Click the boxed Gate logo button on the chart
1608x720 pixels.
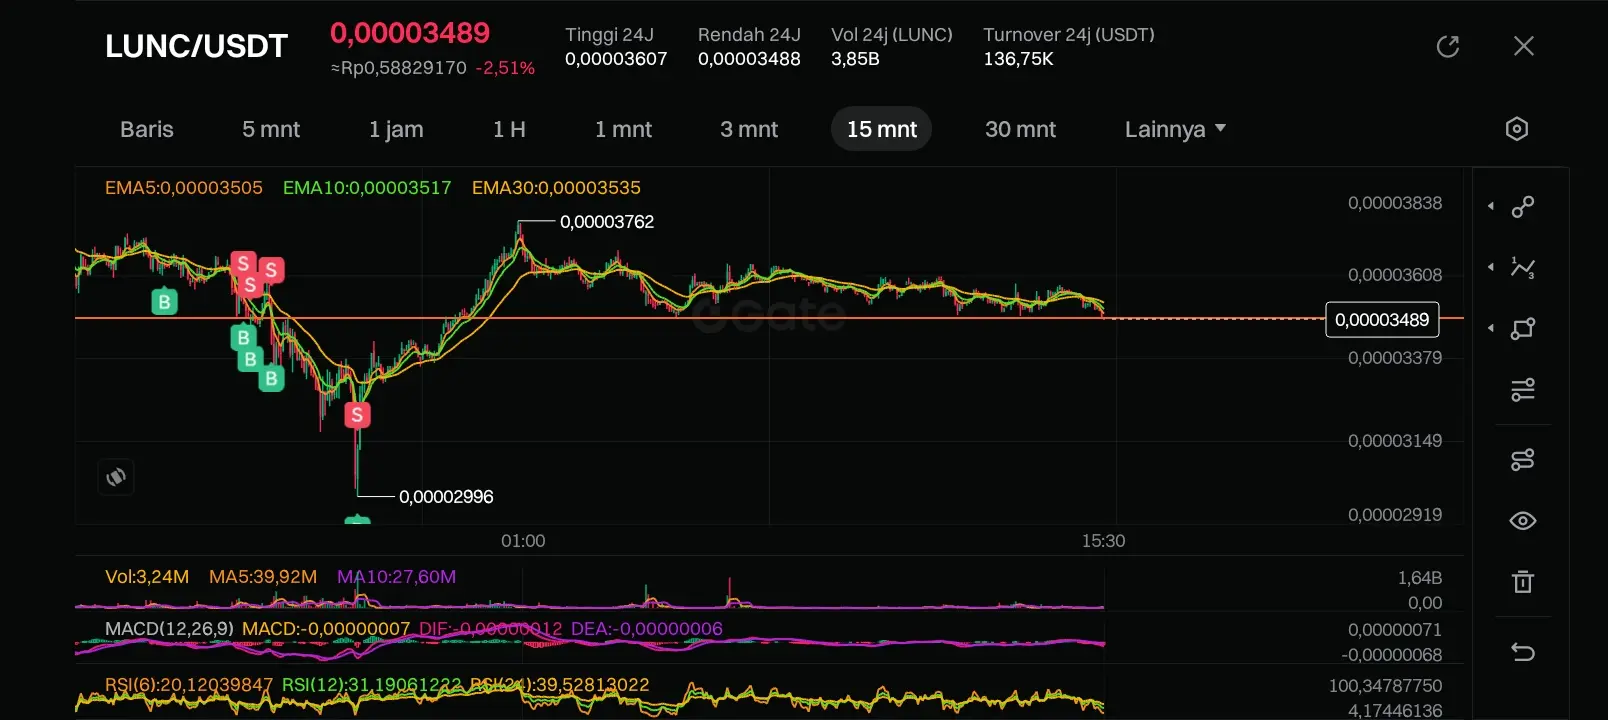[x=116, y=477]
